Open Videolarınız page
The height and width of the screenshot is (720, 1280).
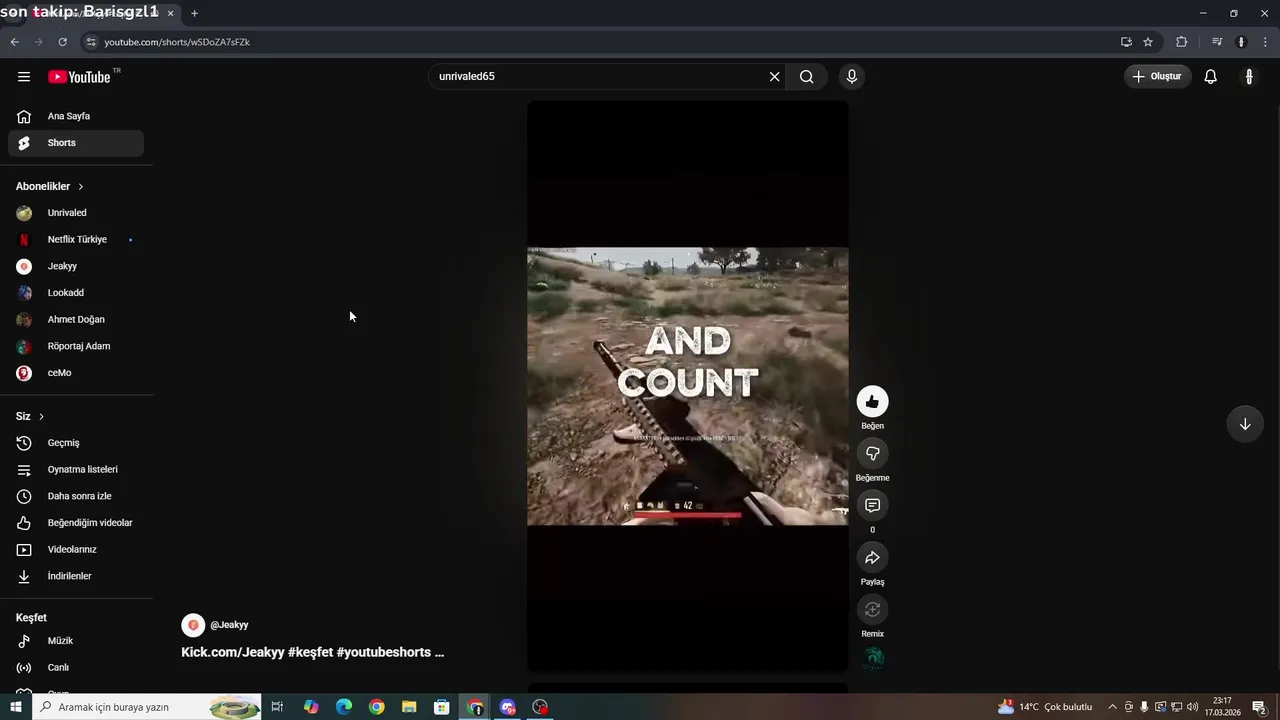click(76, 550)
